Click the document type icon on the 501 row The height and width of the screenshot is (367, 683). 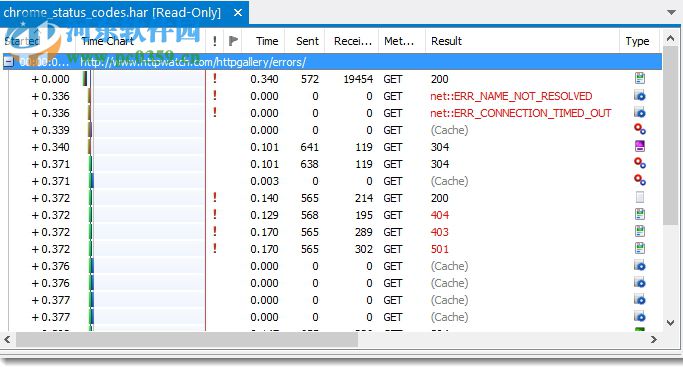coord(639,248)
